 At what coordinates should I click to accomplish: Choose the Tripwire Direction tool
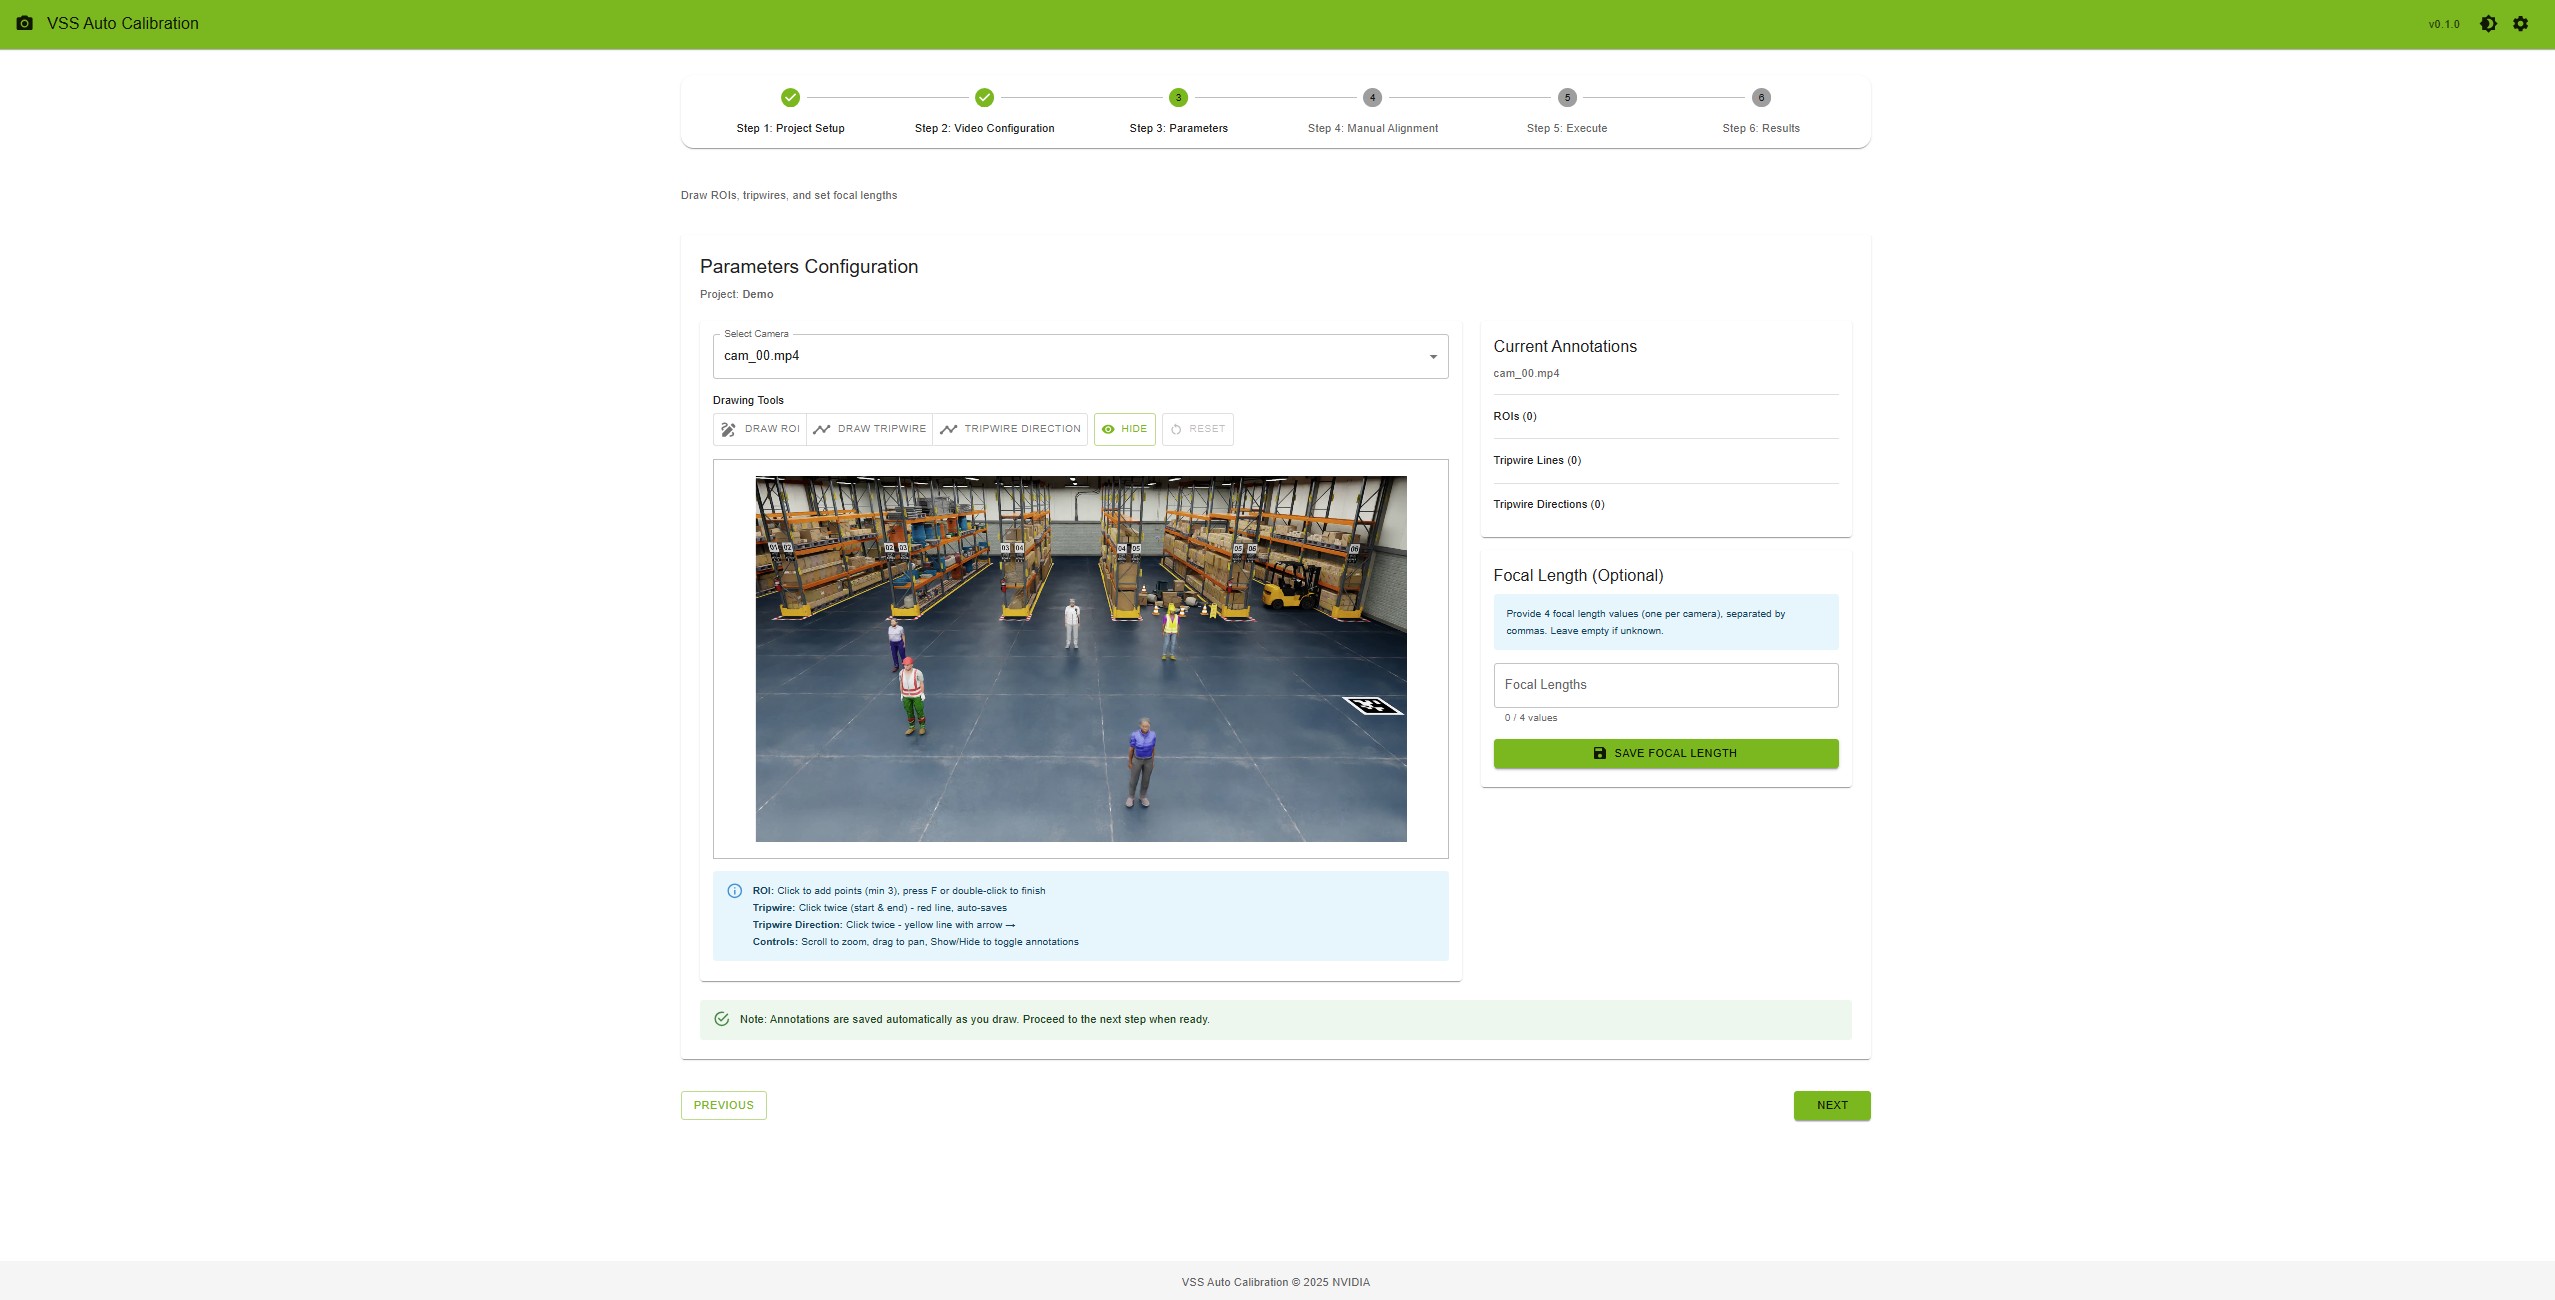[x=1010, y=429]
